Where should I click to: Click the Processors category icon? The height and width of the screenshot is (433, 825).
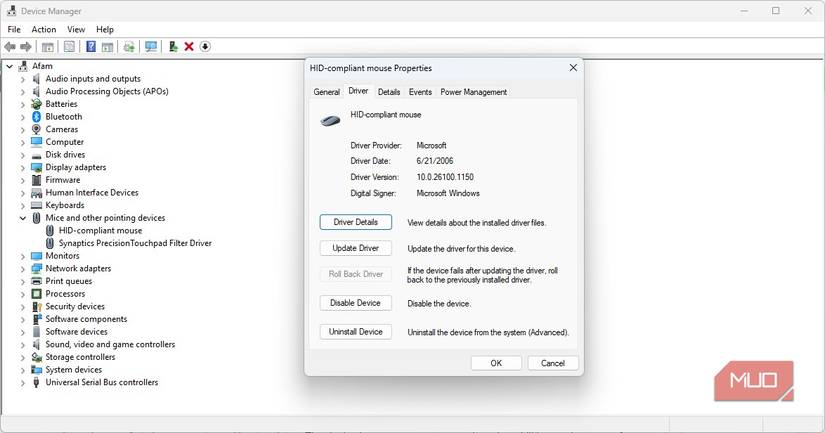tap(36, 294)
